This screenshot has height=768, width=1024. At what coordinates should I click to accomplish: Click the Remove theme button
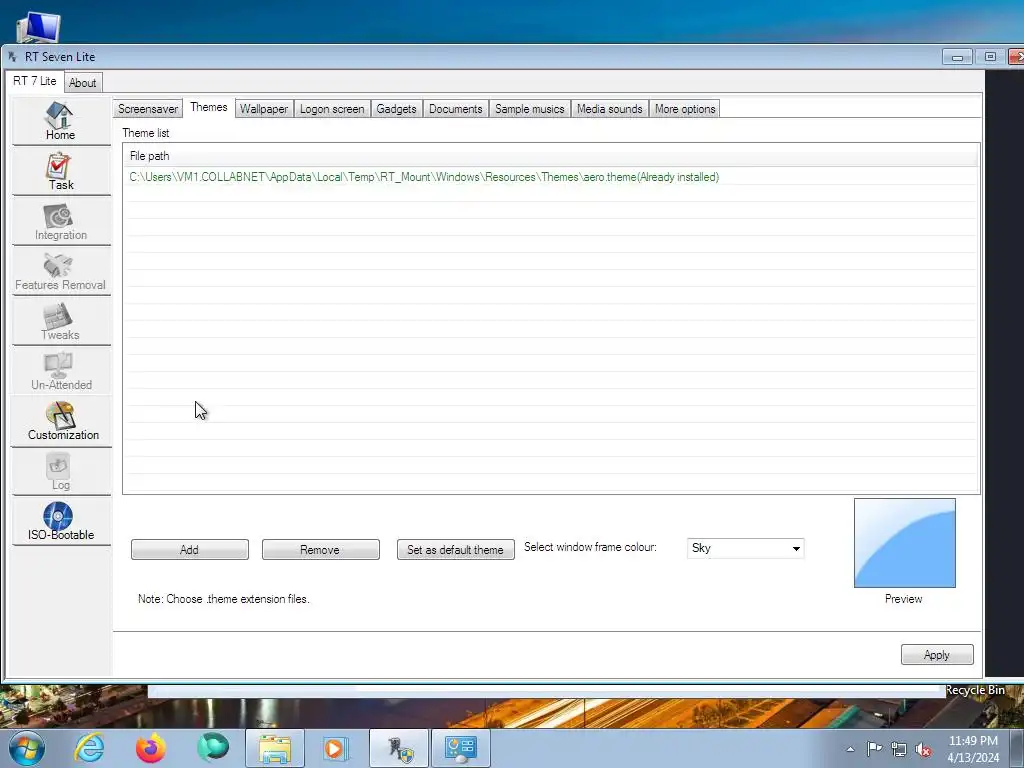(x=320, y=550)
